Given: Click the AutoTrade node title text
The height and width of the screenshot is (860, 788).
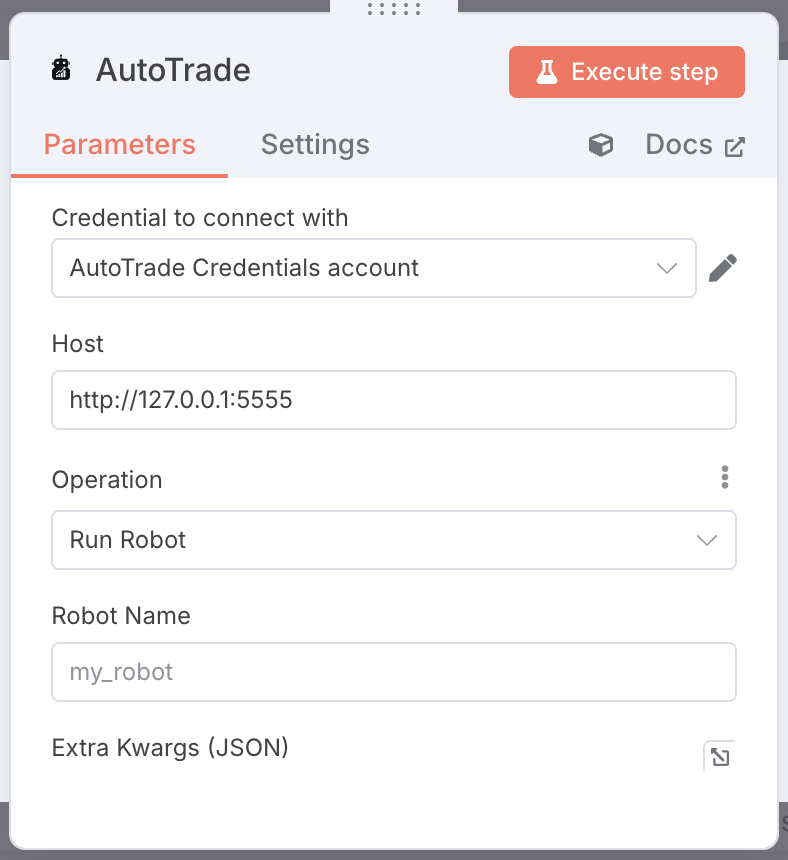Looking at the screenshot, I should click(173, 71).
